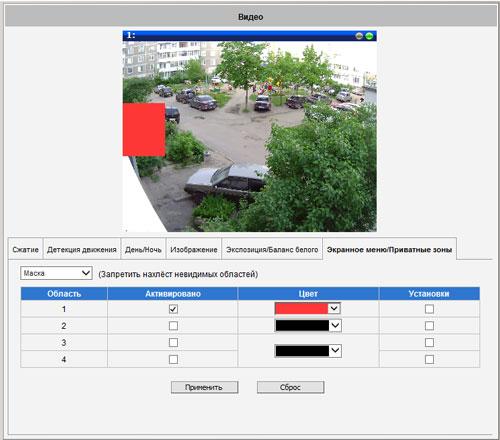500x440 pixels.
Task: Tick the Установки checkbox for area 2
Action: coord(429,326)
